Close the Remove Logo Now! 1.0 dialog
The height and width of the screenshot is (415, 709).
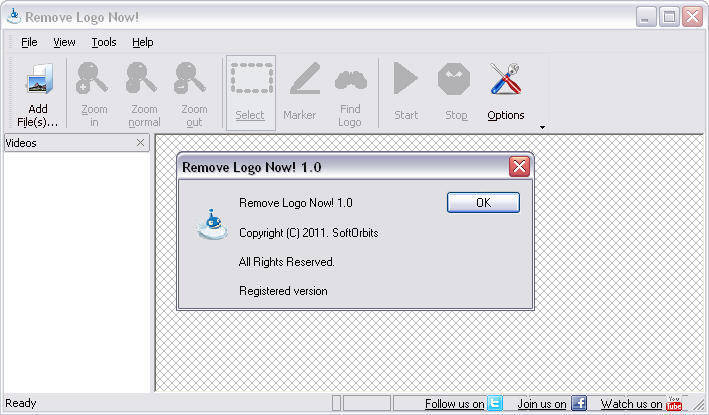tap(519, 167)
